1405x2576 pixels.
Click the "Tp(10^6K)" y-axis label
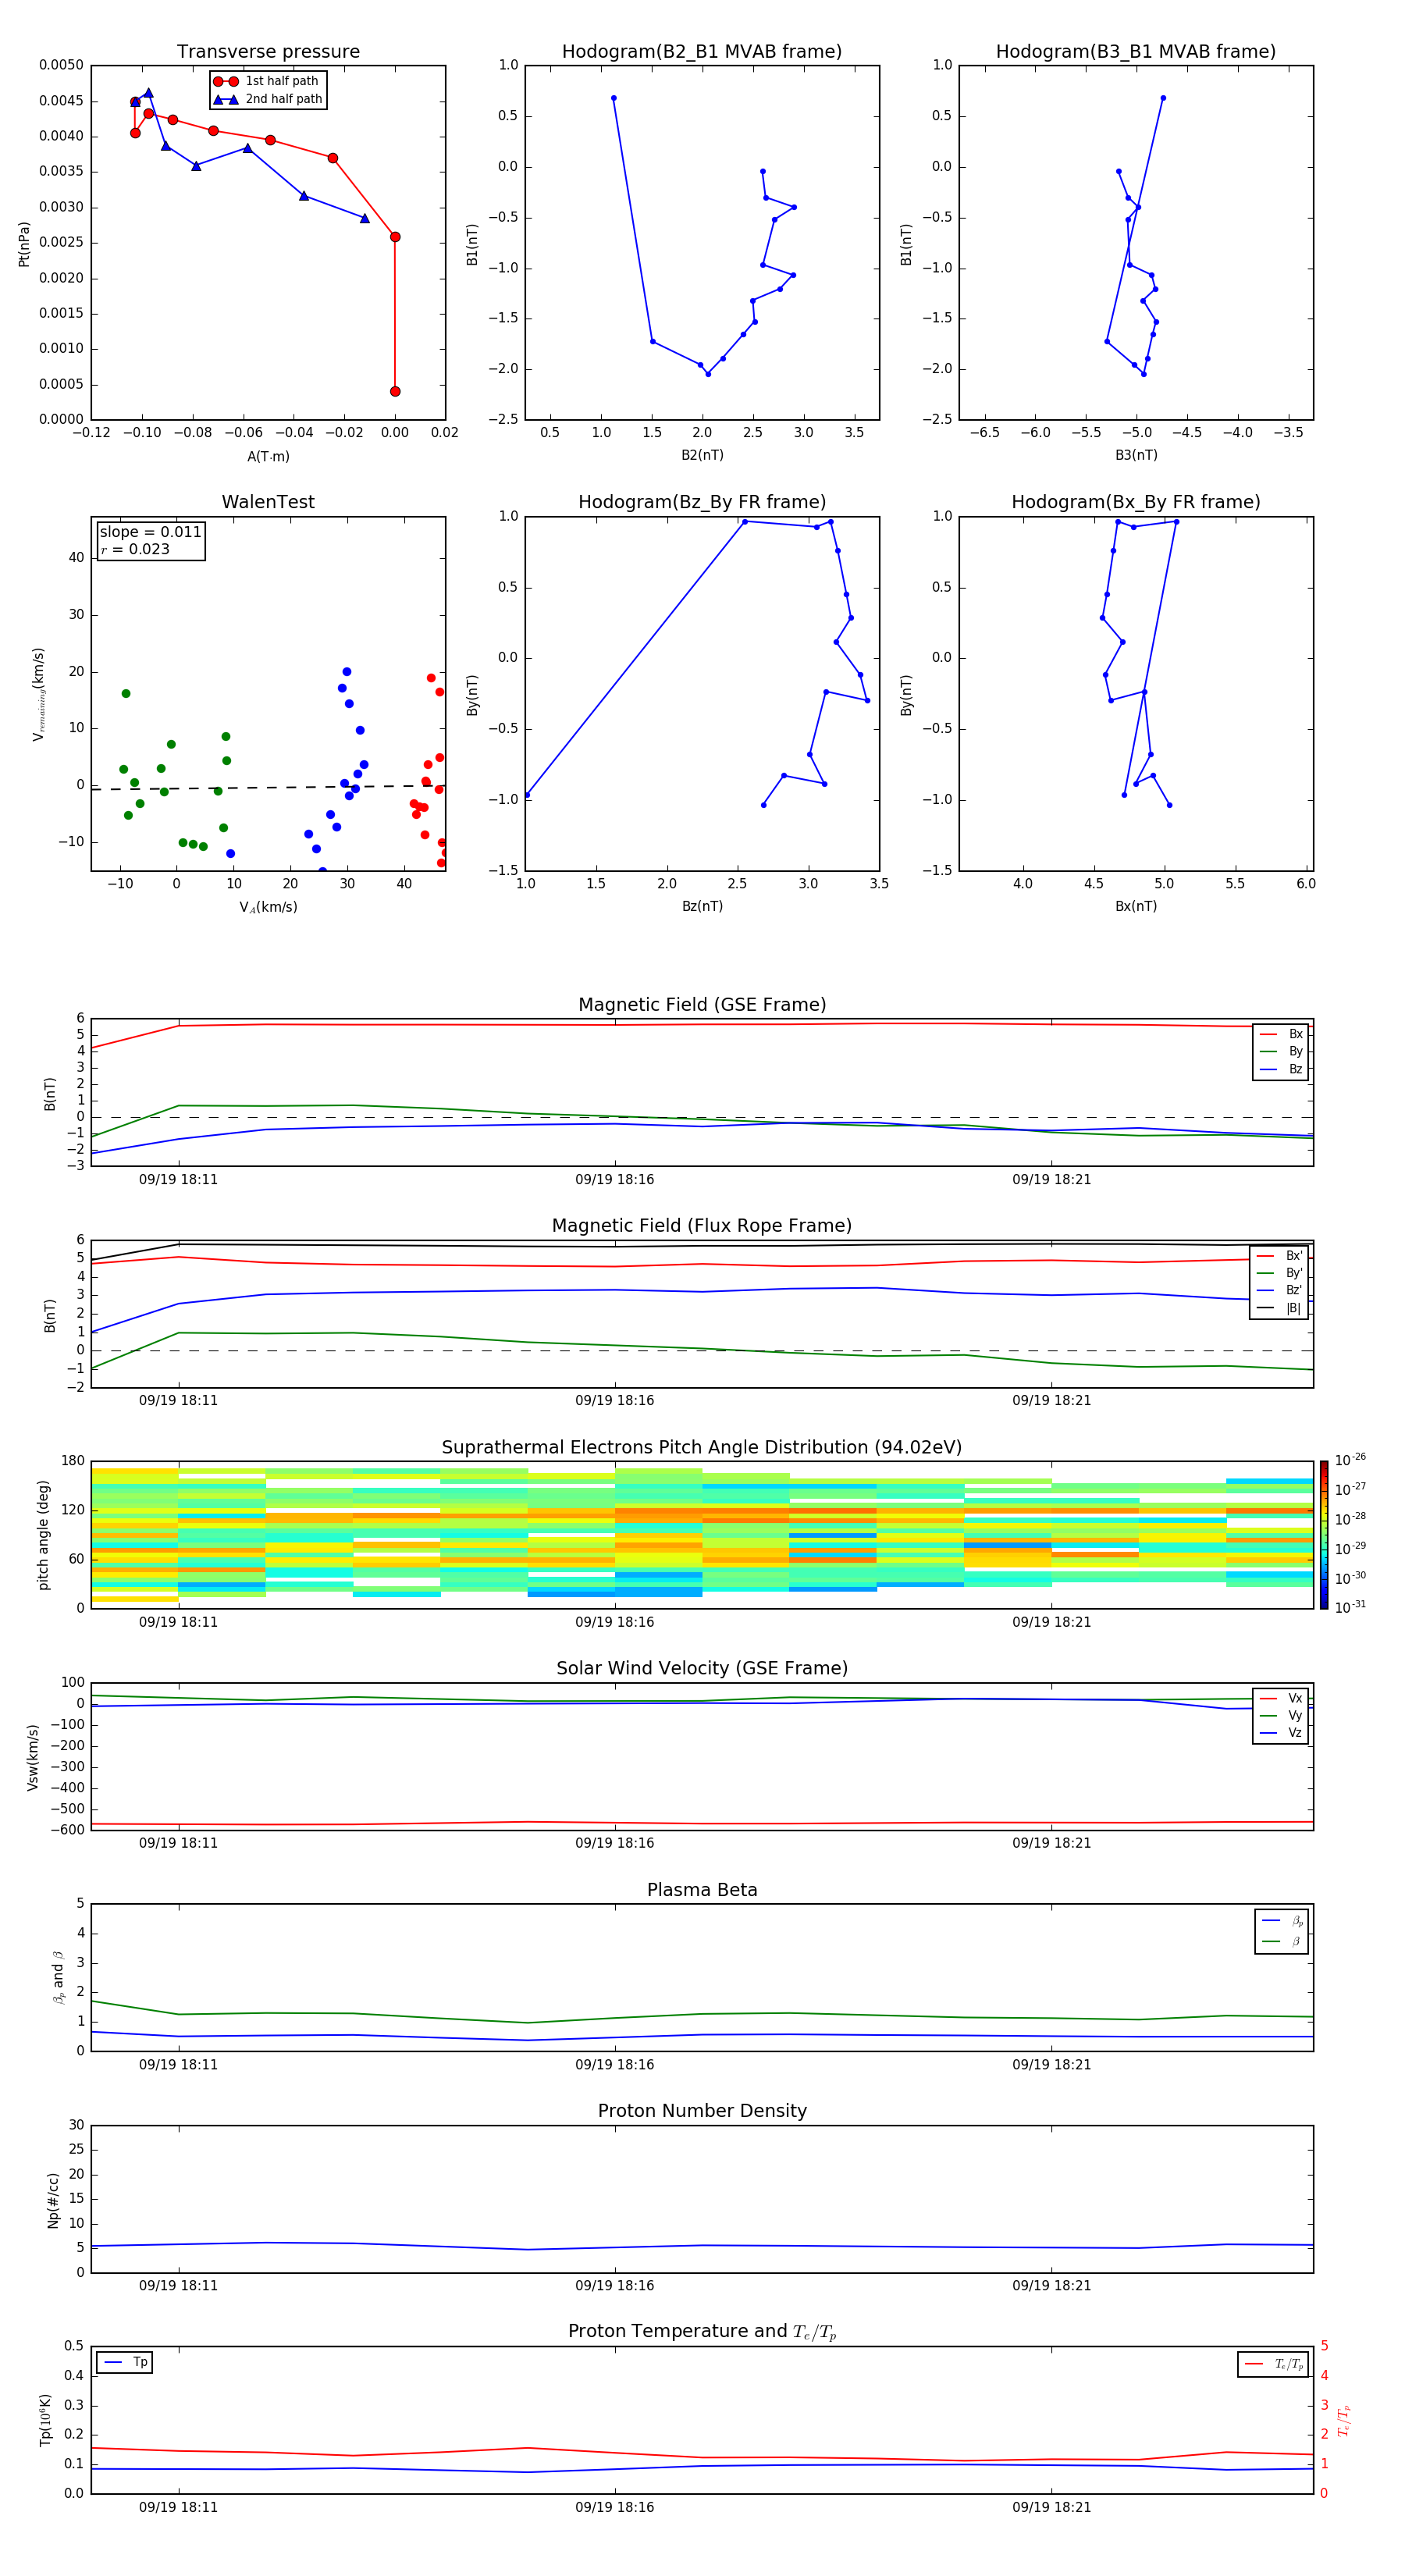45,2420
